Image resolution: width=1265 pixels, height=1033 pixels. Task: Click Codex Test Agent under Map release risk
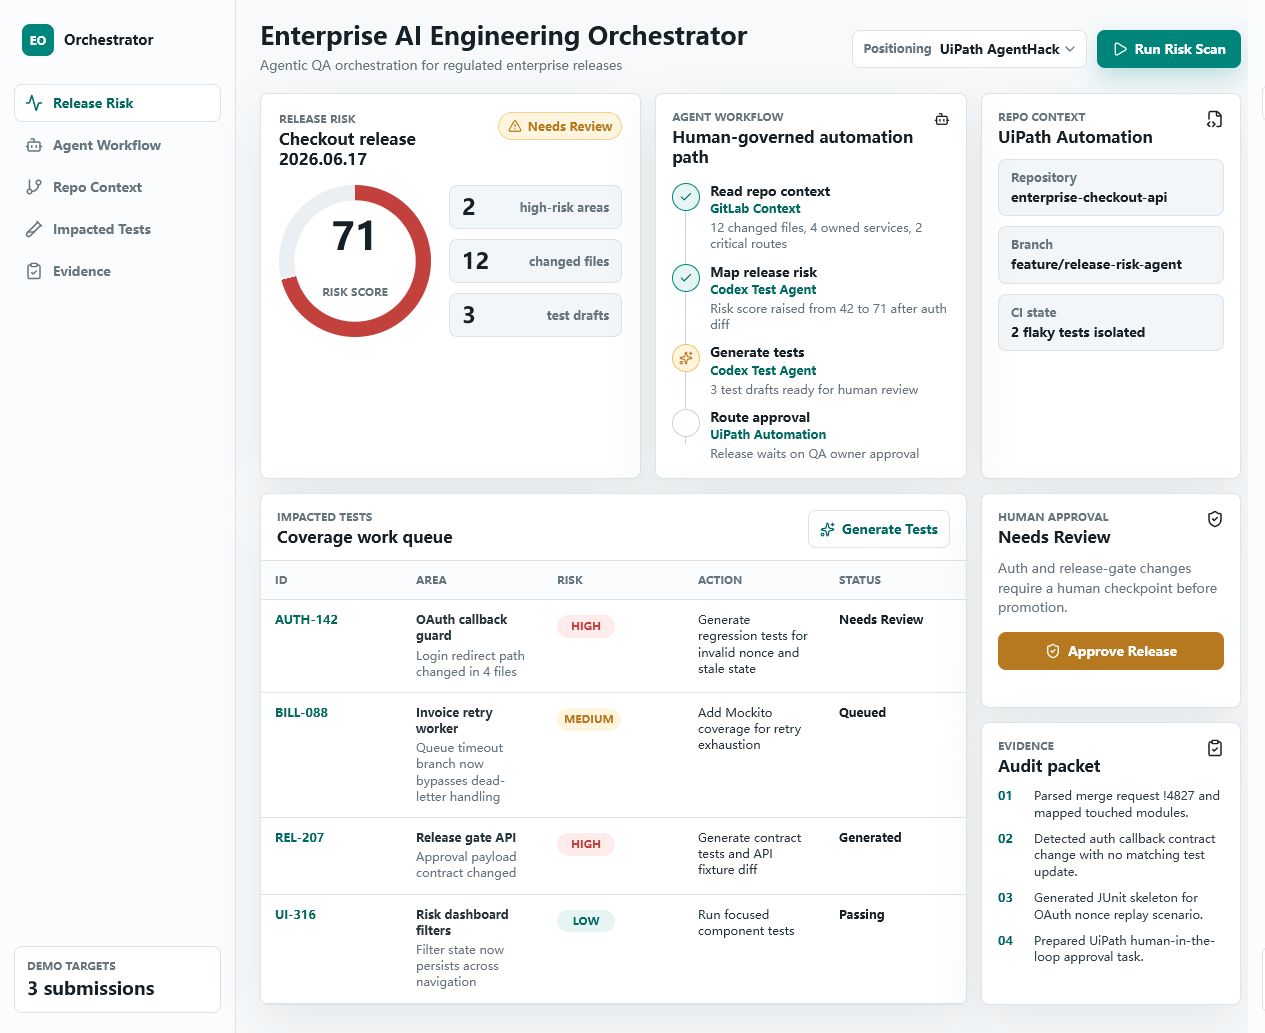coord(763,289)
